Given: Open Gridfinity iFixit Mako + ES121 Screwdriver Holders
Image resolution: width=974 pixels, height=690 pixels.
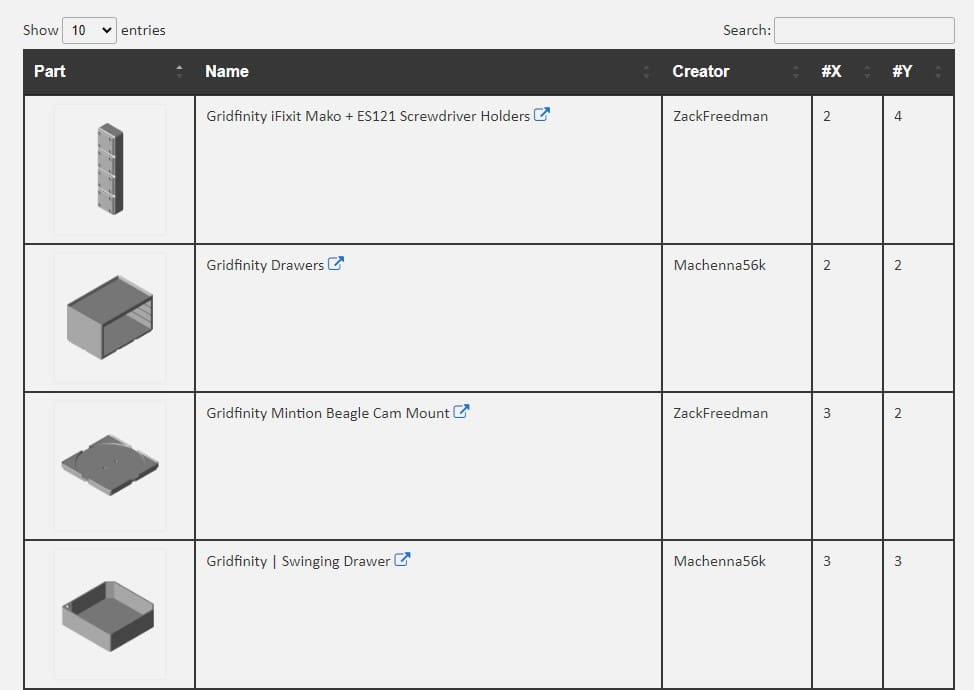Looking at the screenshot, I should (368, 116).
